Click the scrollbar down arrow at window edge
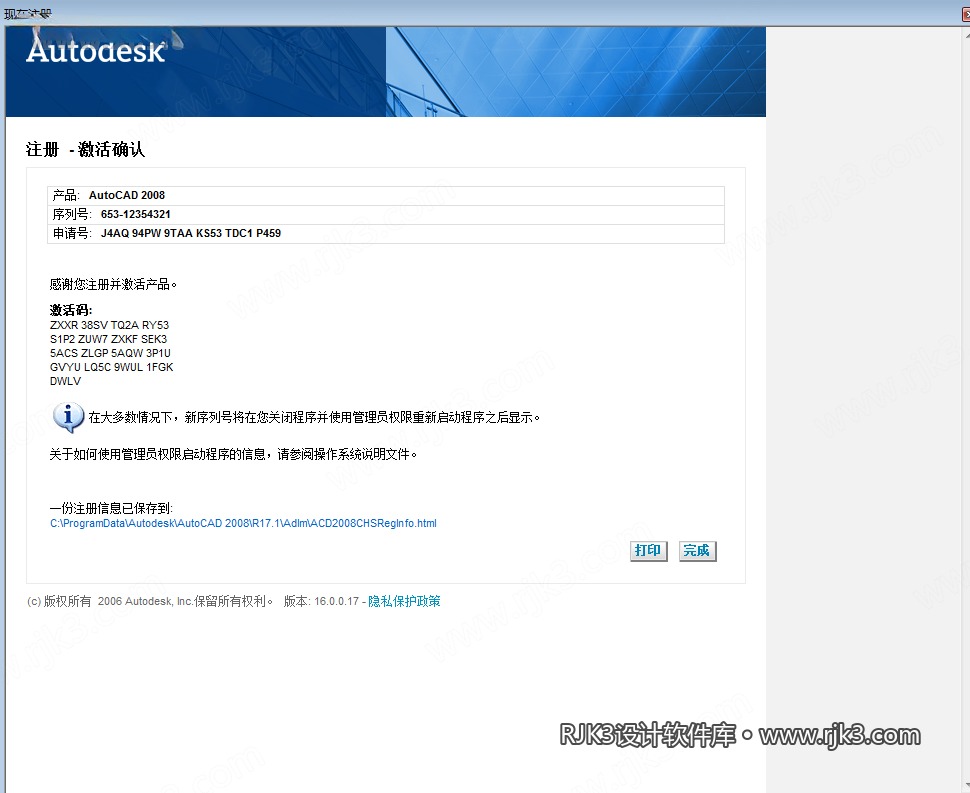Screen dimensions: 970x793 (966, 784)
